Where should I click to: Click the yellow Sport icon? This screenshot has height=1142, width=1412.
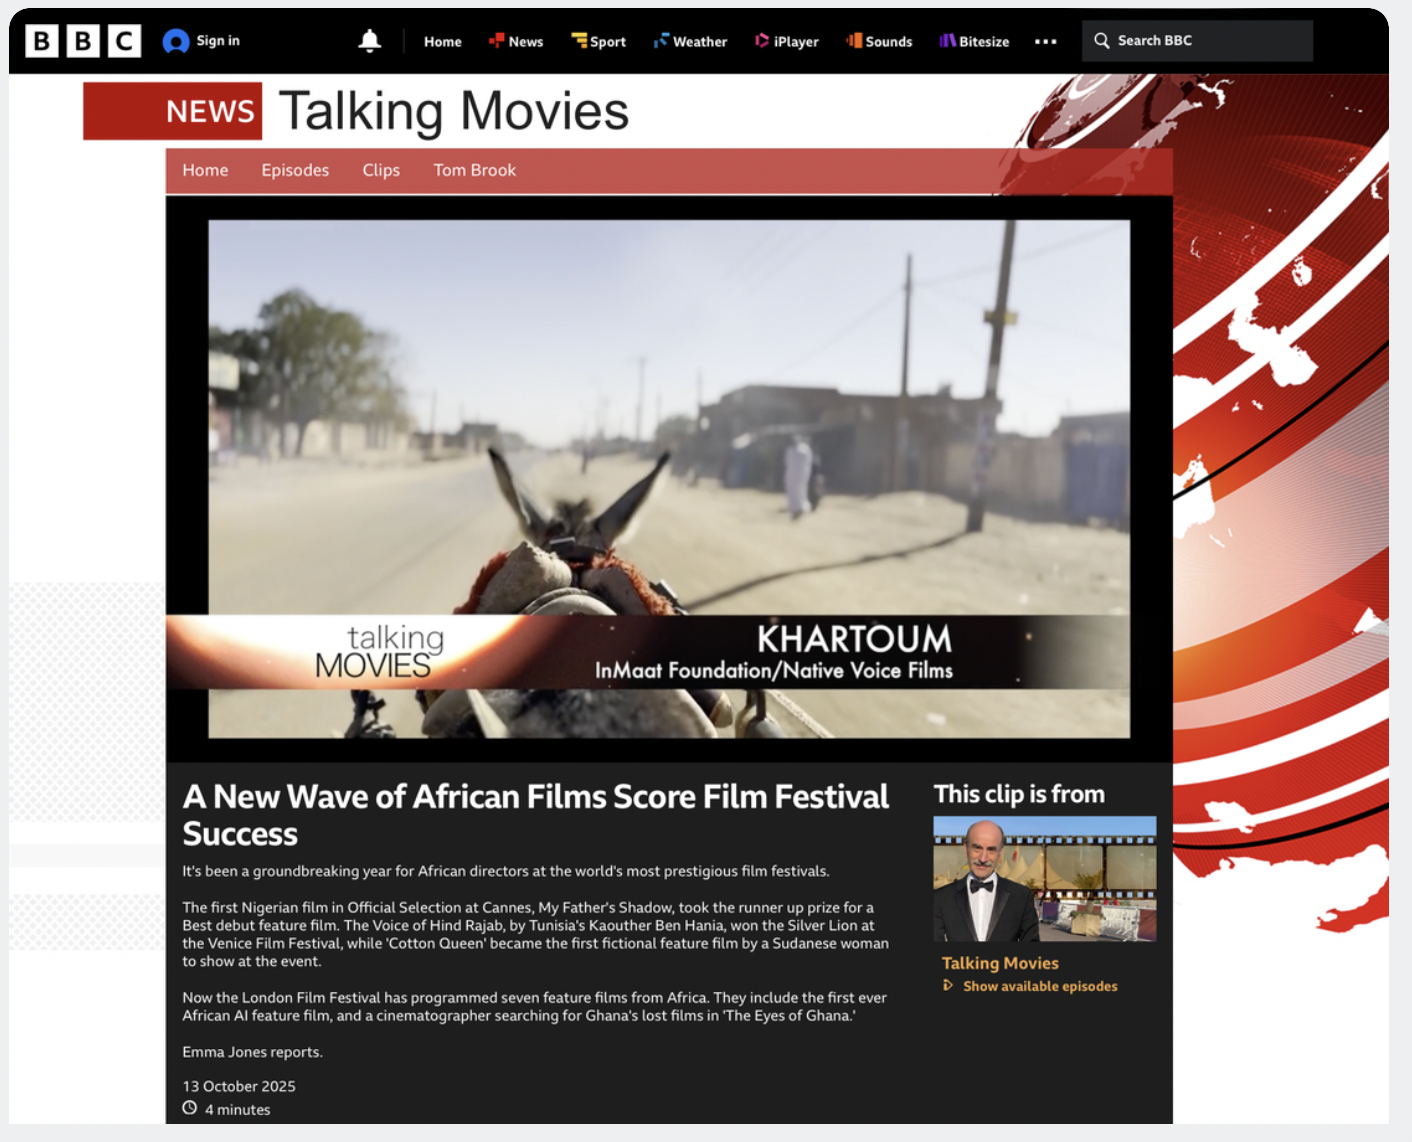click(x=579, y=41)
